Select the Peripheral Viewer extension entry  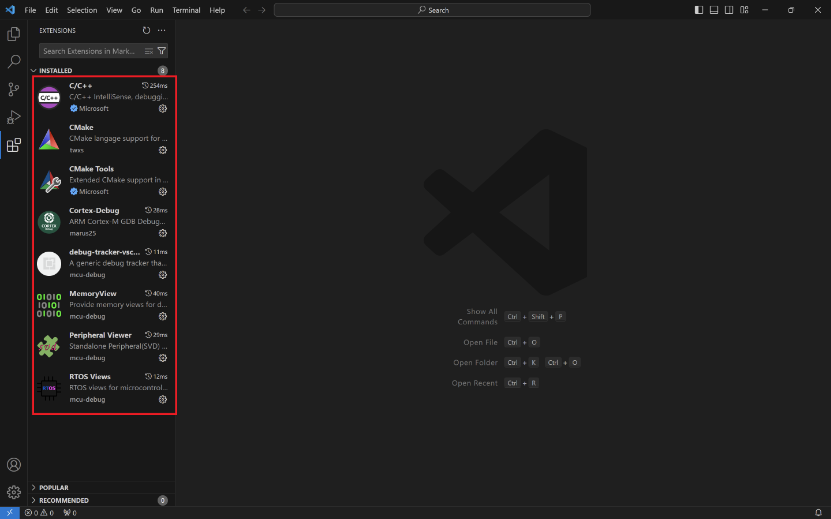pyautogui.click(x=103, y=347)
